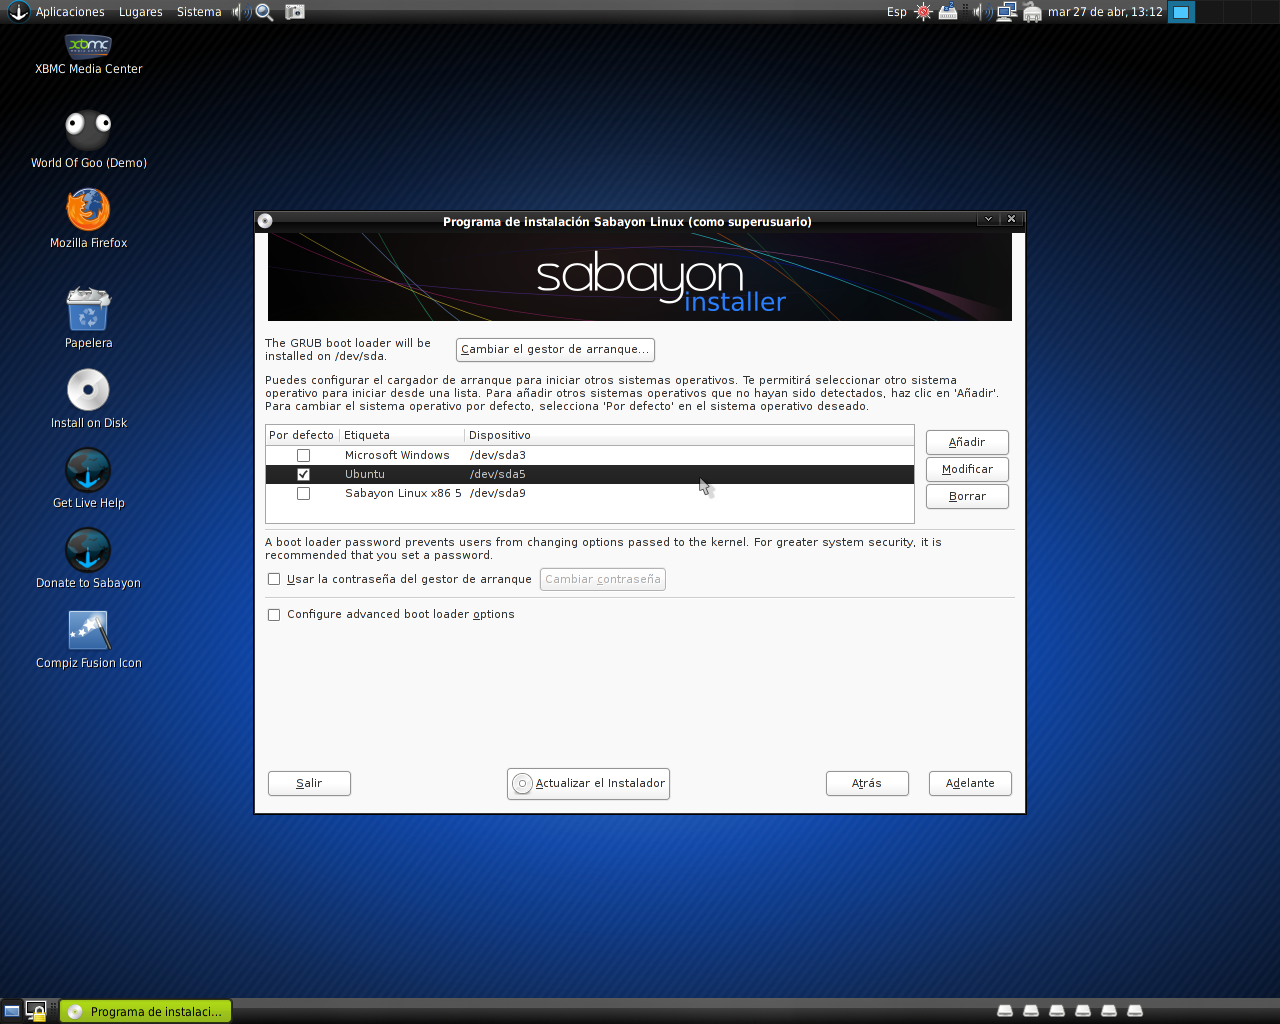Click the disabled 'Cambiar contraseña' button
The height and width of the screenshot is (1024, 1280).
pyautogui.click(x=603, y=579)
